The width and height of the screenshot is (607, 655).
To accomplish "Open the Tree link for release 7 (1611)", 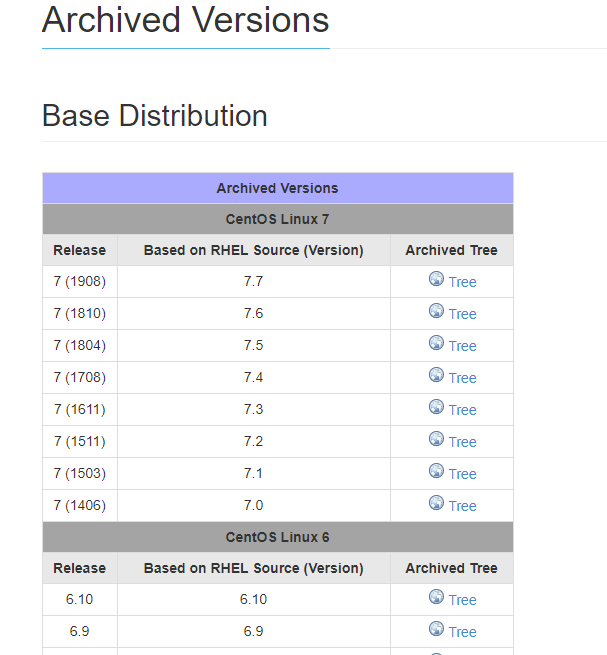I will [x=462, y=410].
